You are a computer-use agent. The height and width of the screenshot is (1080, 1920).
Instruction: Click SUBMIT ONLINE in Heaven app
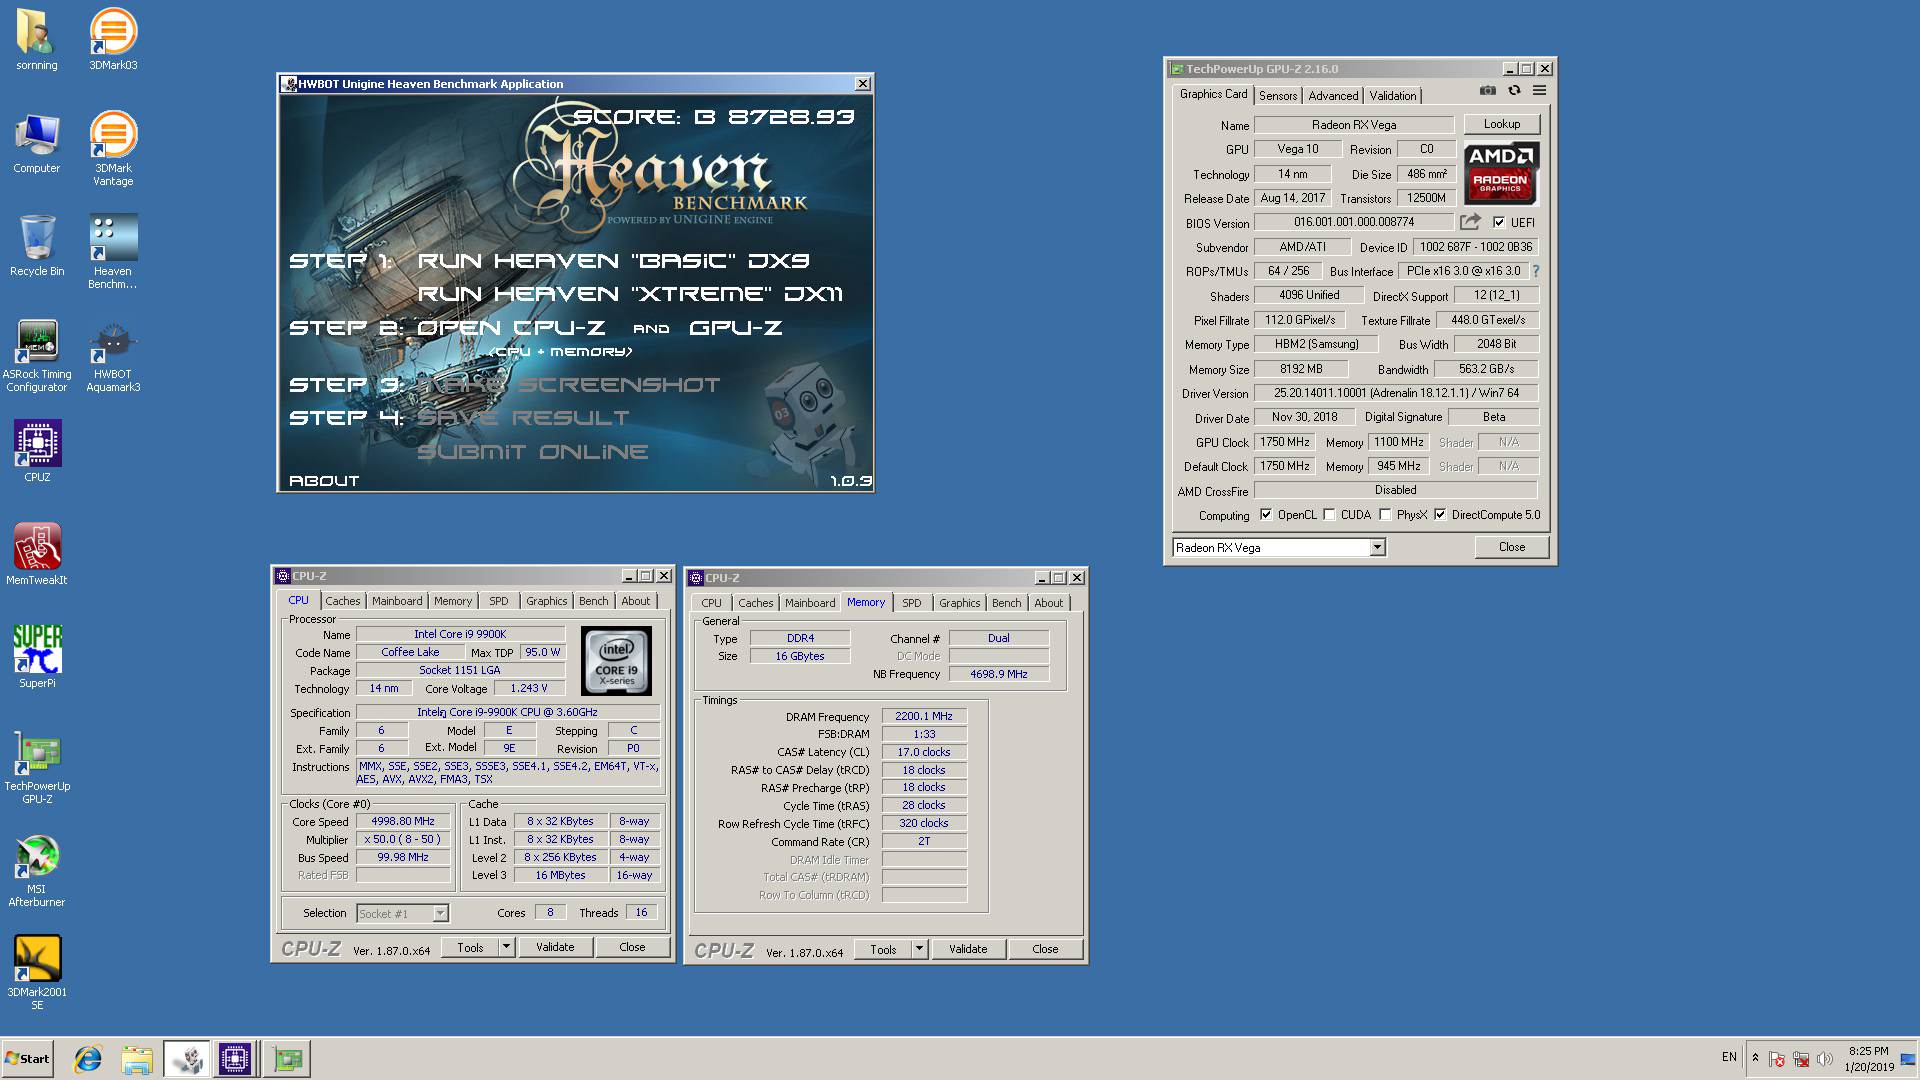(533, 452)
